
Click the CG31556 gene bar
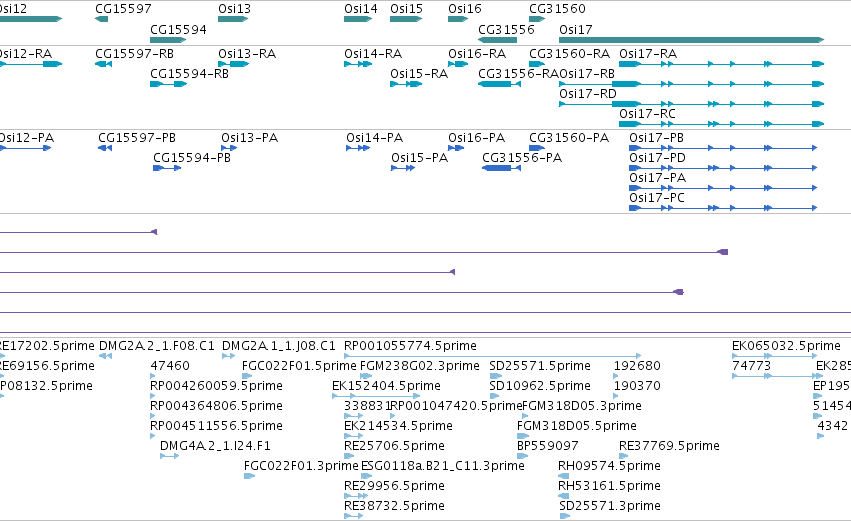tap(498, 40)
